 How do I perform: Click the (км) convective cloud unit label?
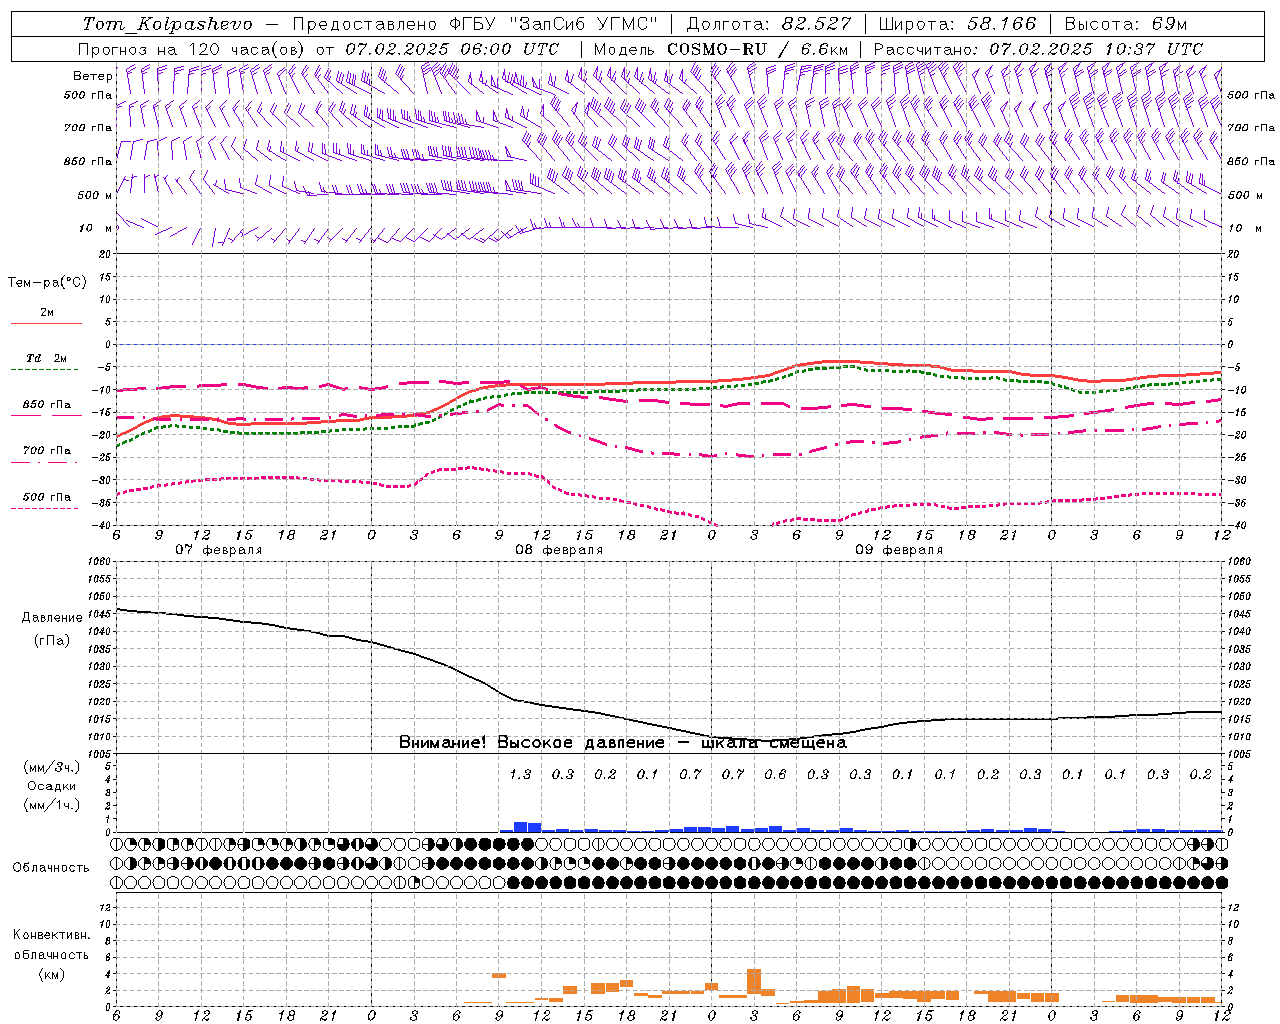pos(52,974)
